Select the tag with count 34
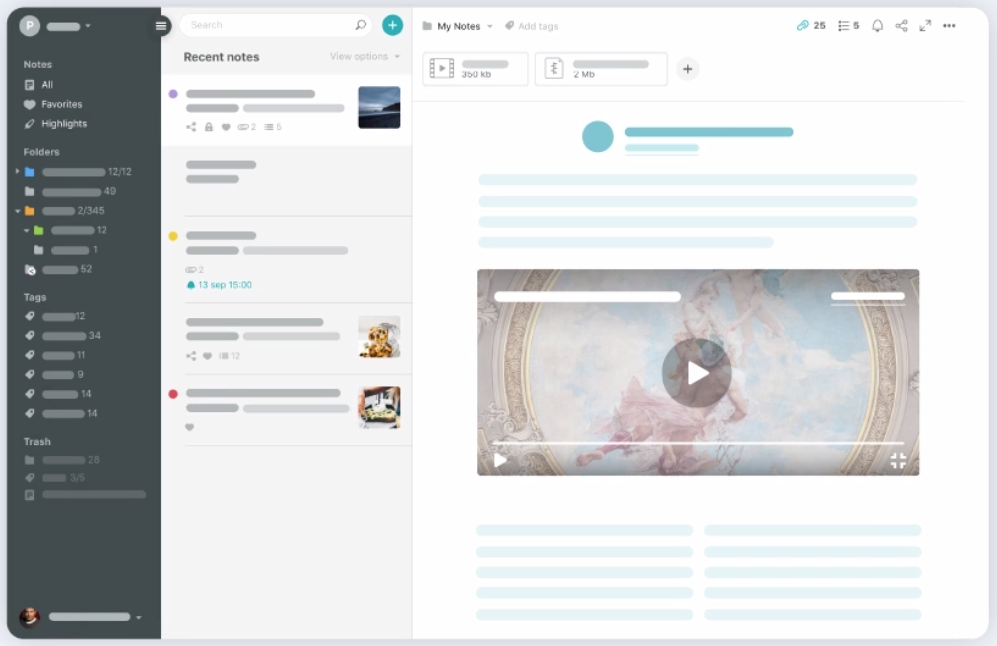This screenshot has width=997, height=646. click(x=62, y=336)
